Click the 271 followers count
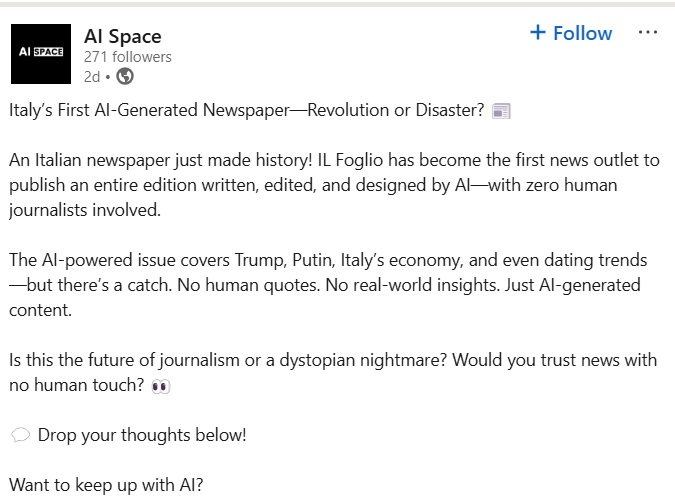Viewport: 675px width, 504px height. 127,57
